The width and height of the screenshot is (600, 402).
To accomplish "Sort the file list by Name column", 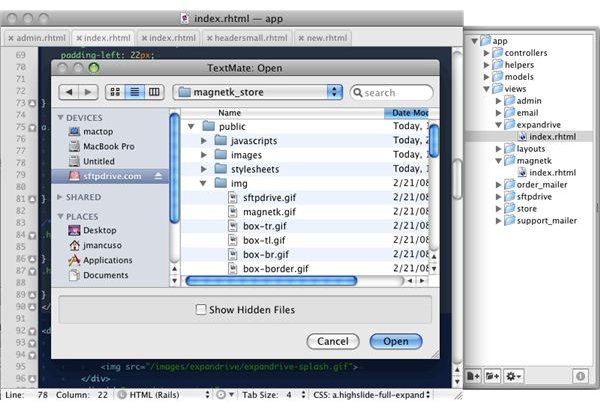I will [x=282, y=113].
